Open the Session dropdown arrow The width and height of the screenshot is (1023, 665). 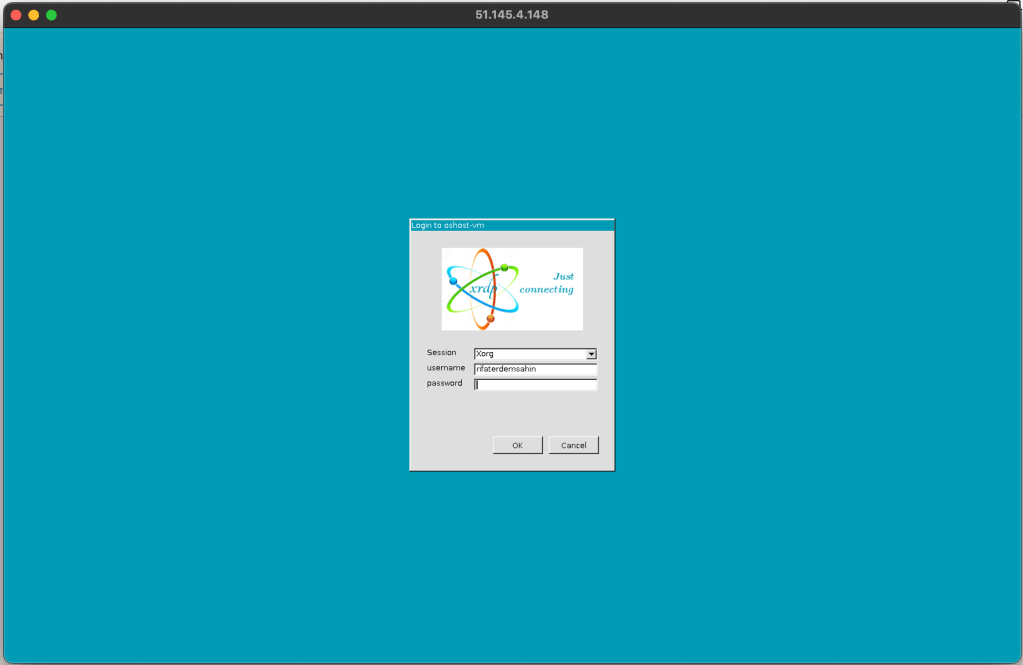[x=590, y=354]
